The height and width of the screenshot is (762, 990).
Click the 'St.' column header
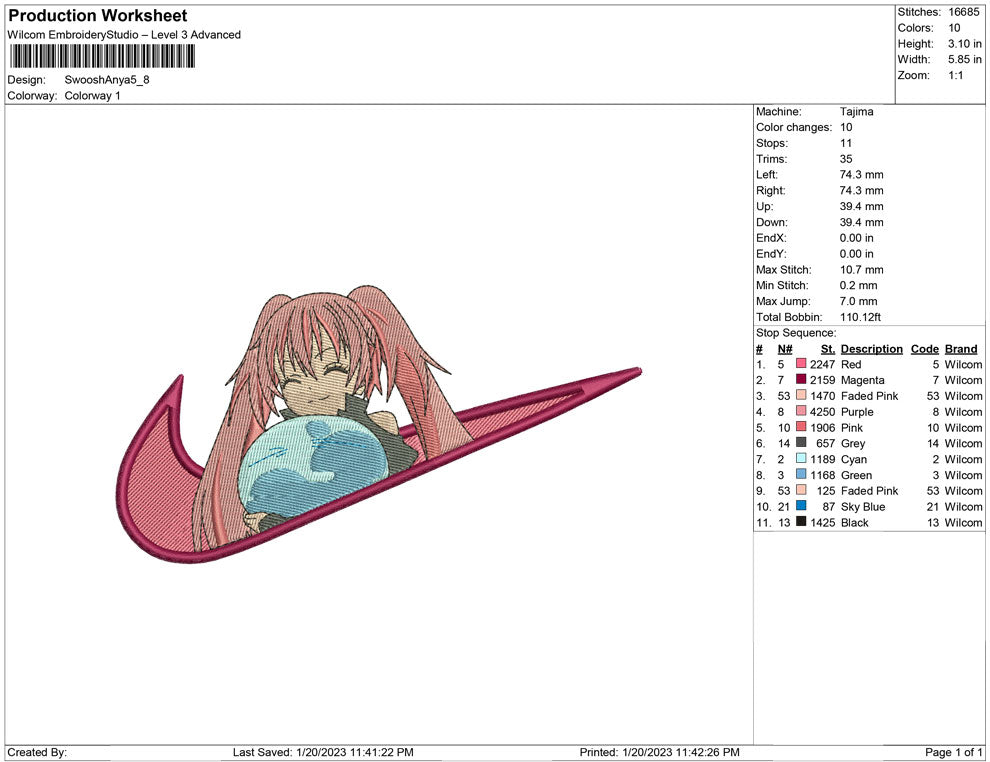pyautogui.click(x=828, y=349)
